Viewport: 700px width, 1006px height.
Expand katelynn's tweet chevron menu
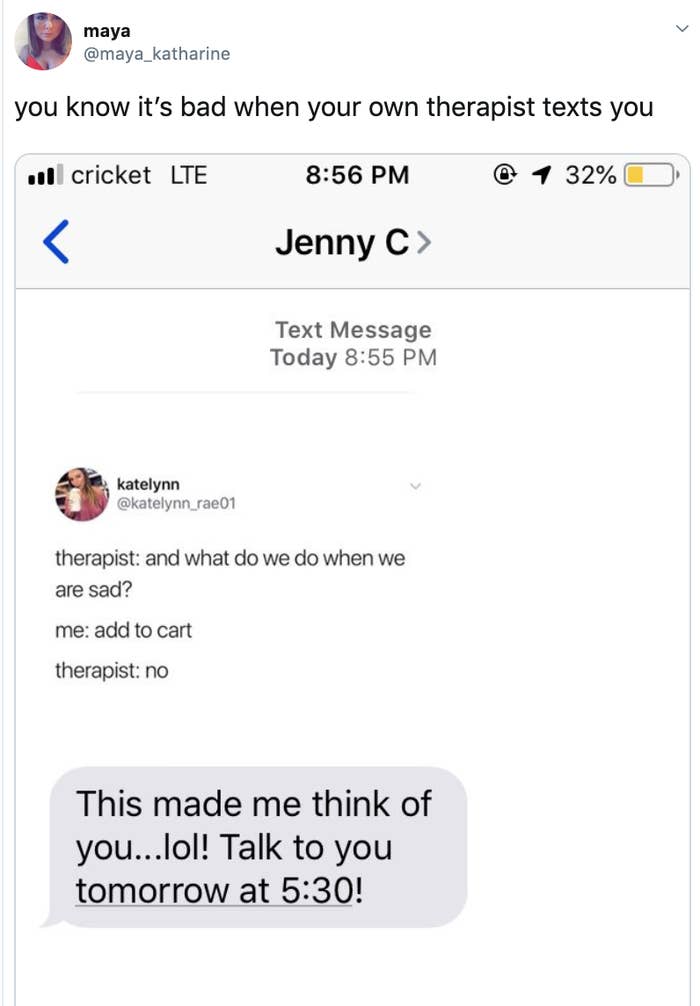pos(416,487)
